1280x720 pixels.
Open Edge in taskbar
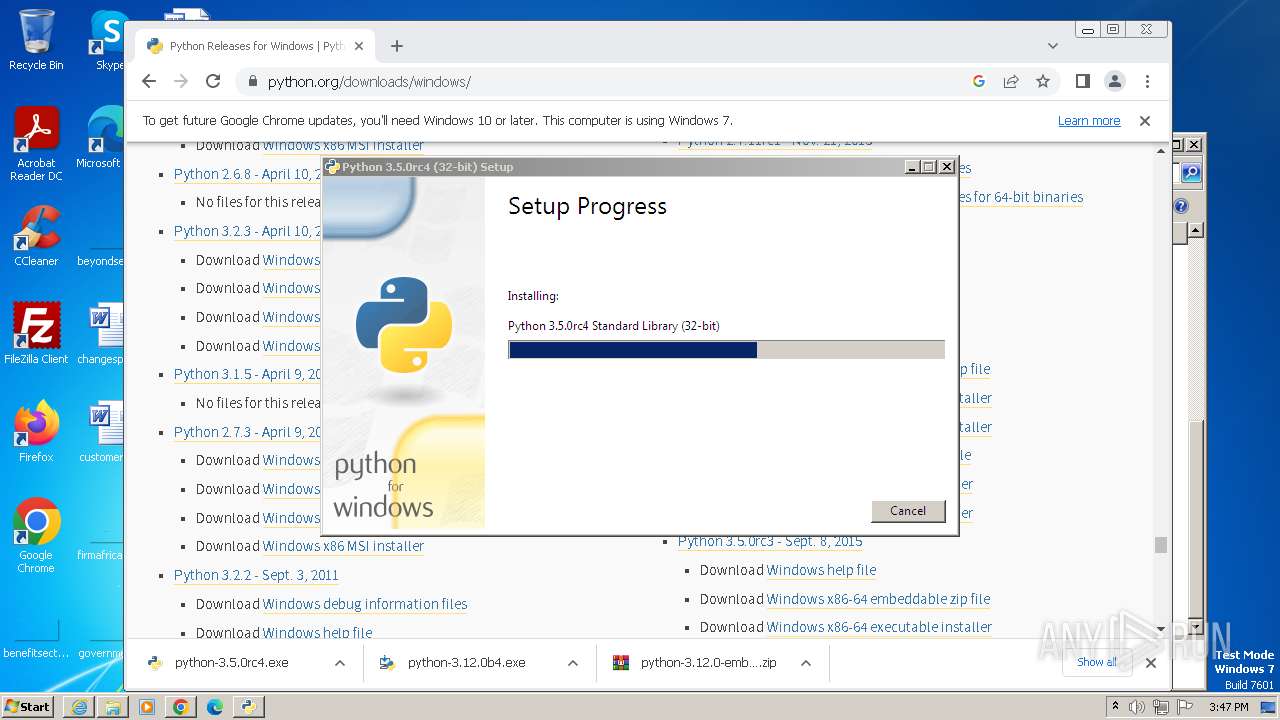[215, 707]
